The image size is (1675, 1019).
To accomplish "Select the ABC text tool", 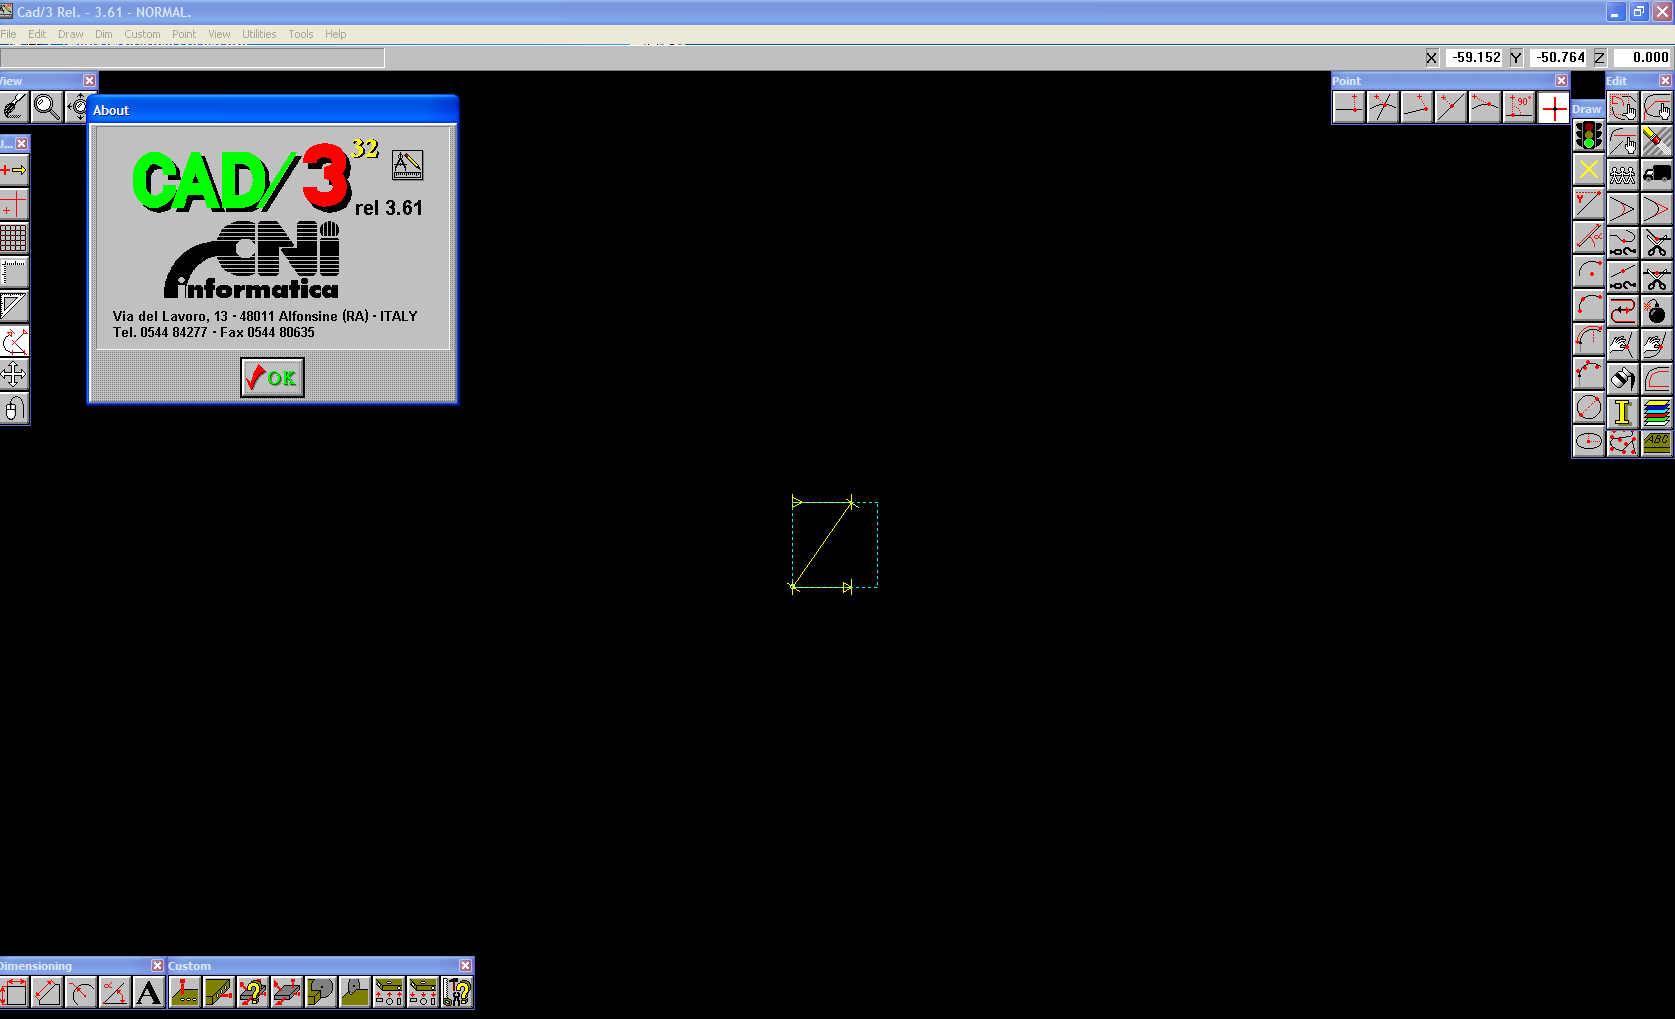I will (1657, 441).
